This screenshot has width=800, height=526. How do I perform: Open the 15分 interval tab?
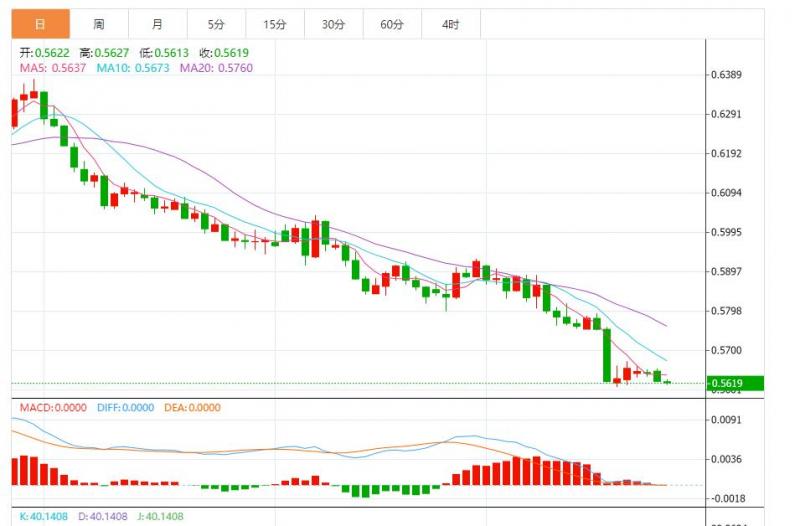(x=275, y=24)
